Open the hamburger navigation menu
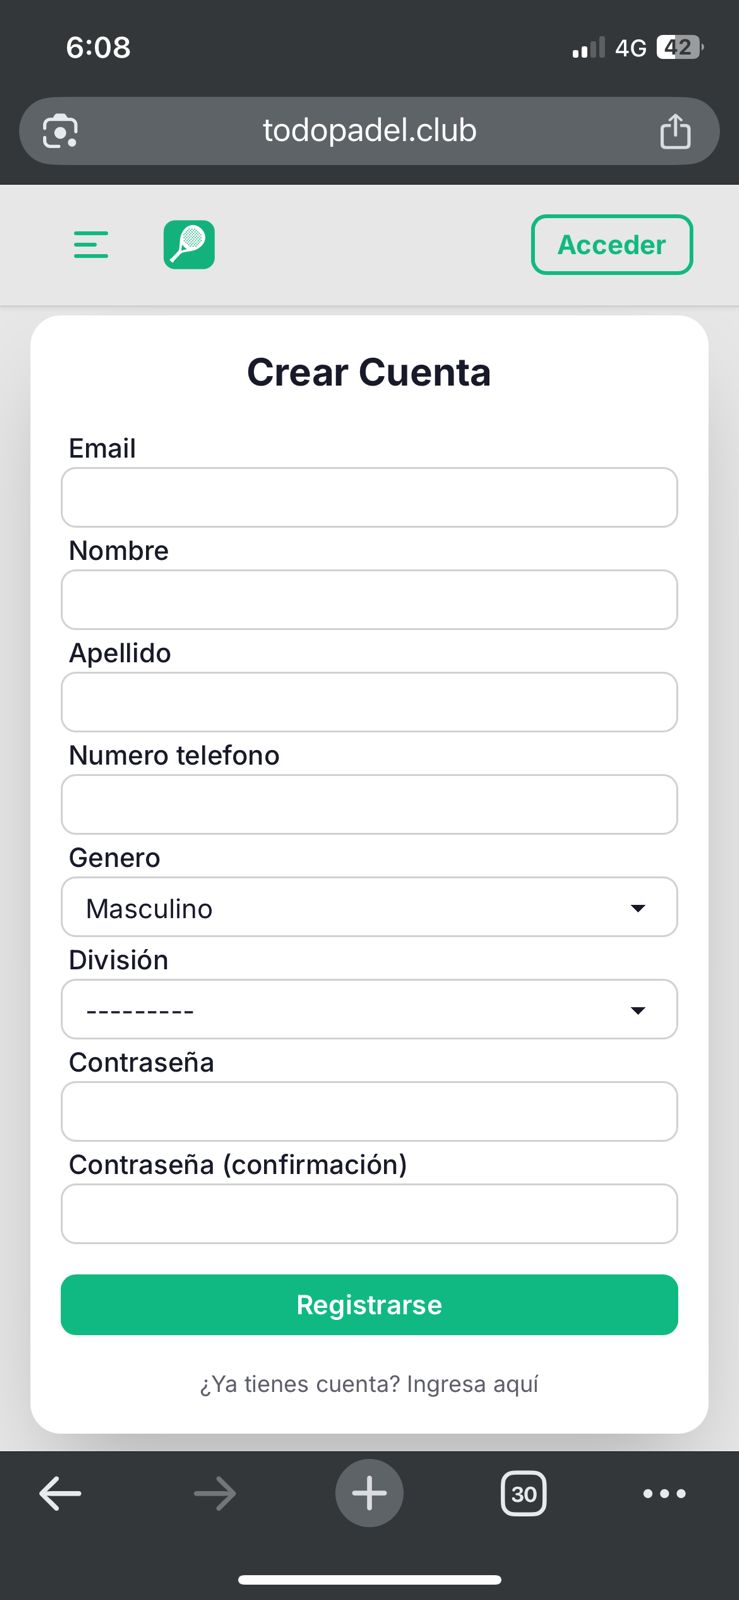 tap(91, 245)
